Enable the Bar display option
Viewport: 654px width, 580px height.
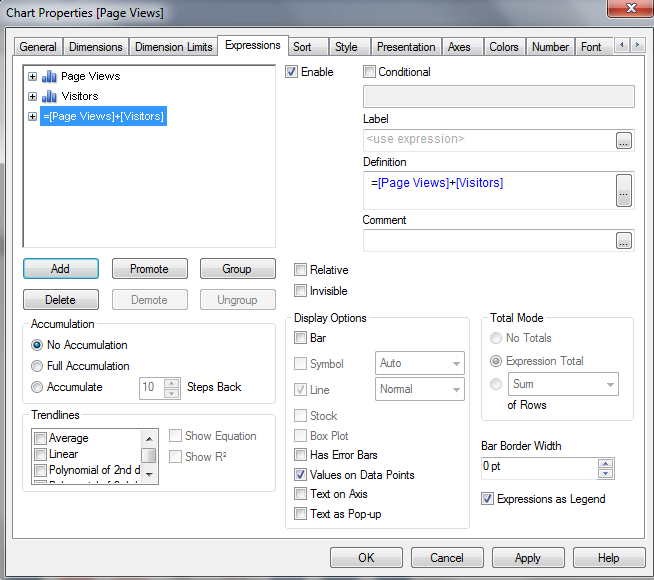tap(300, 337)
